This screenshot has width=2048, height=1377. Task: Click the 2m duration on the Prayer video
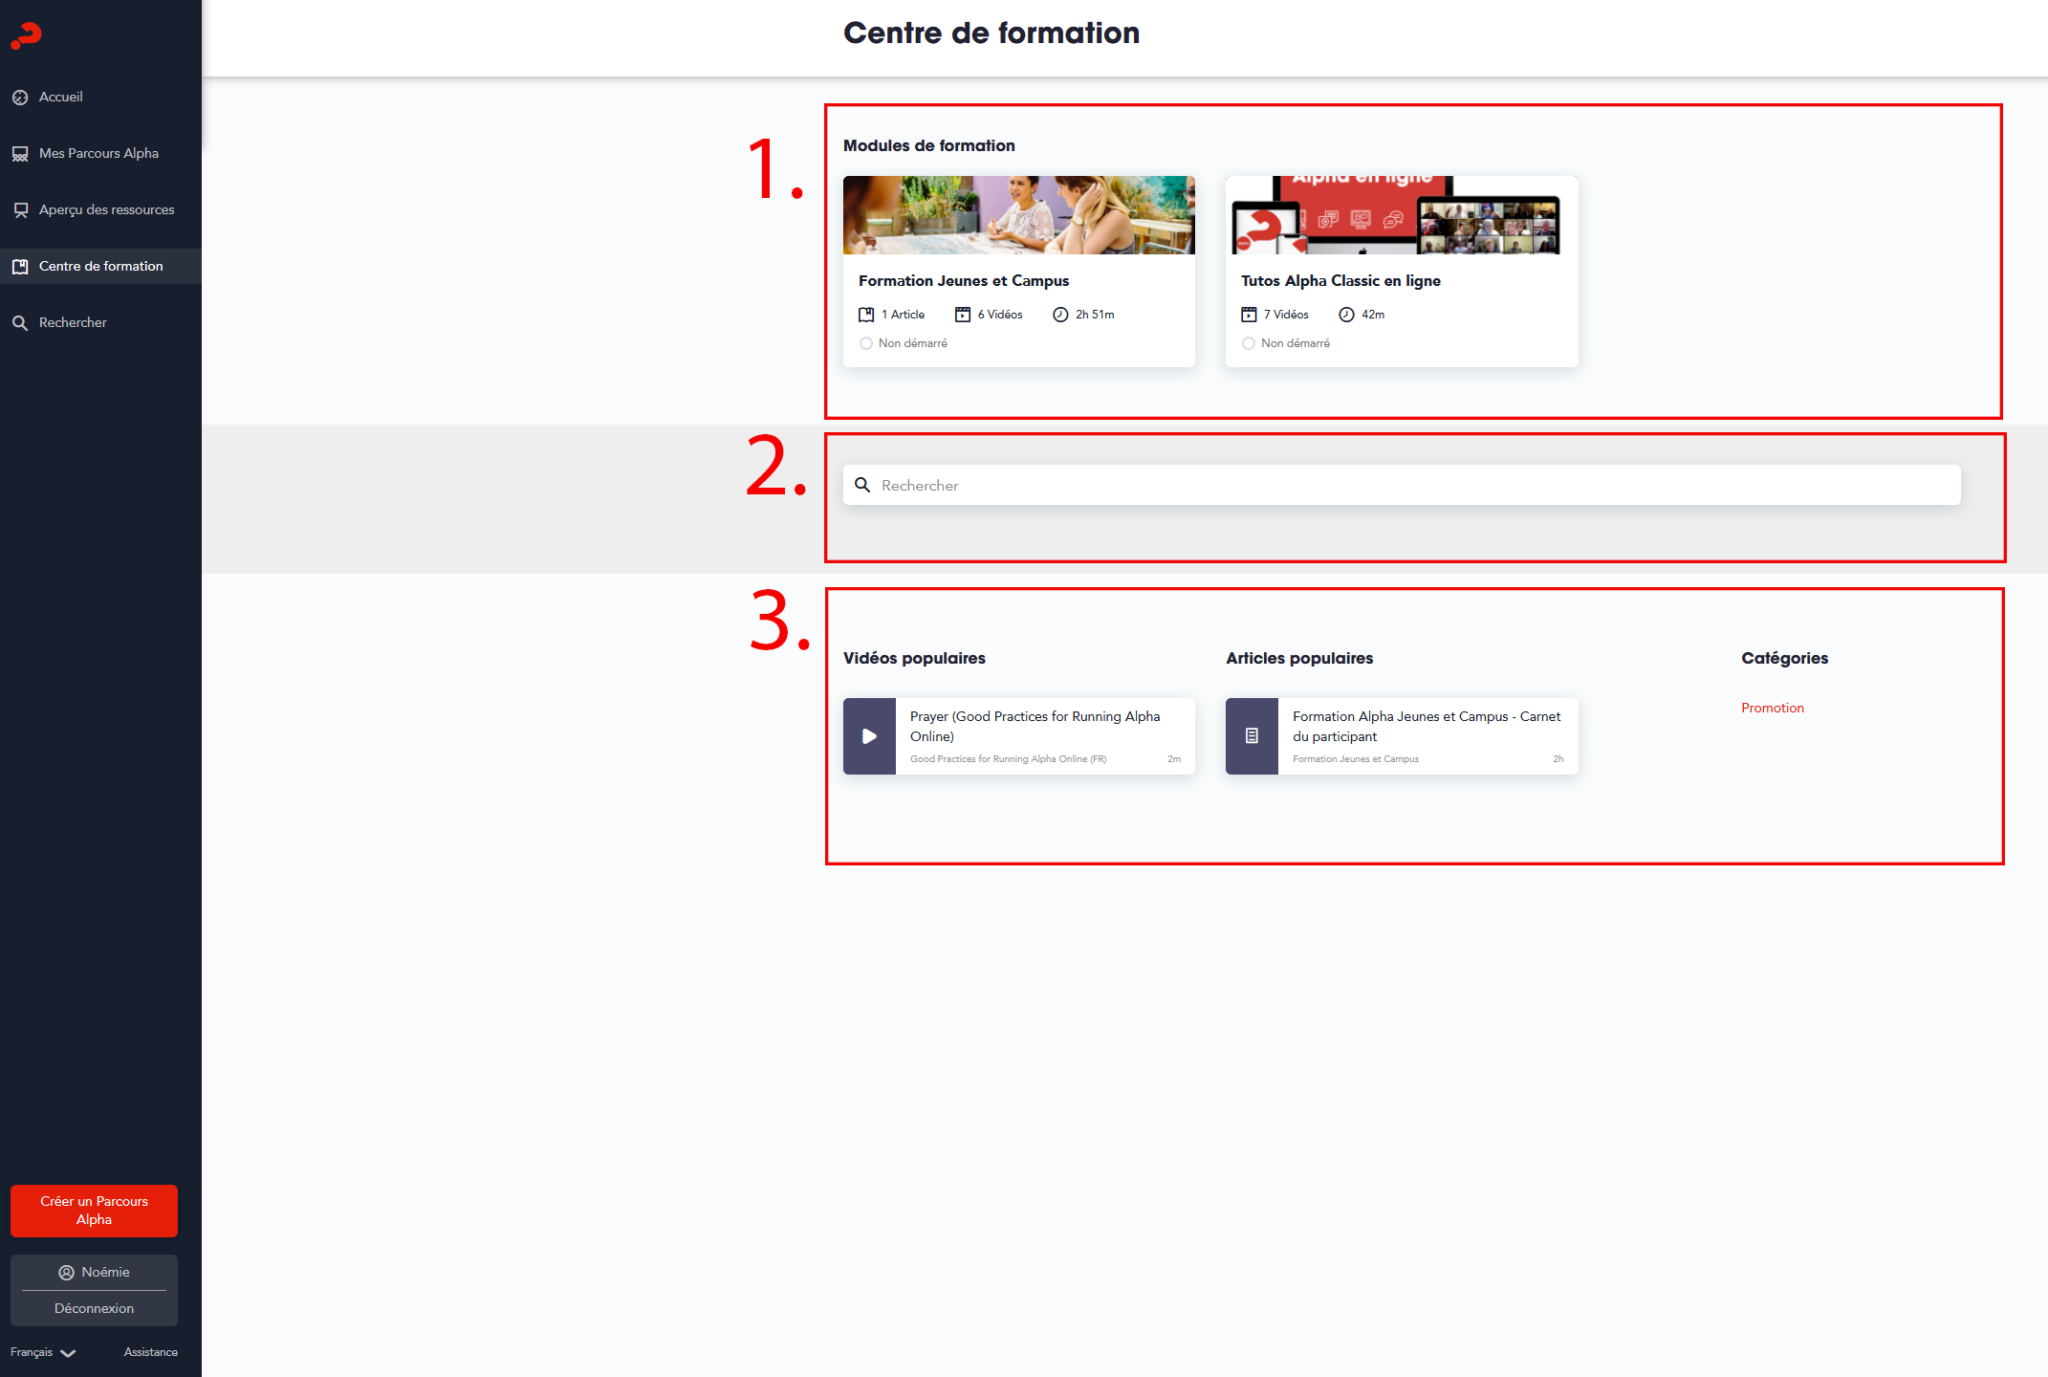coord(1174,760)
